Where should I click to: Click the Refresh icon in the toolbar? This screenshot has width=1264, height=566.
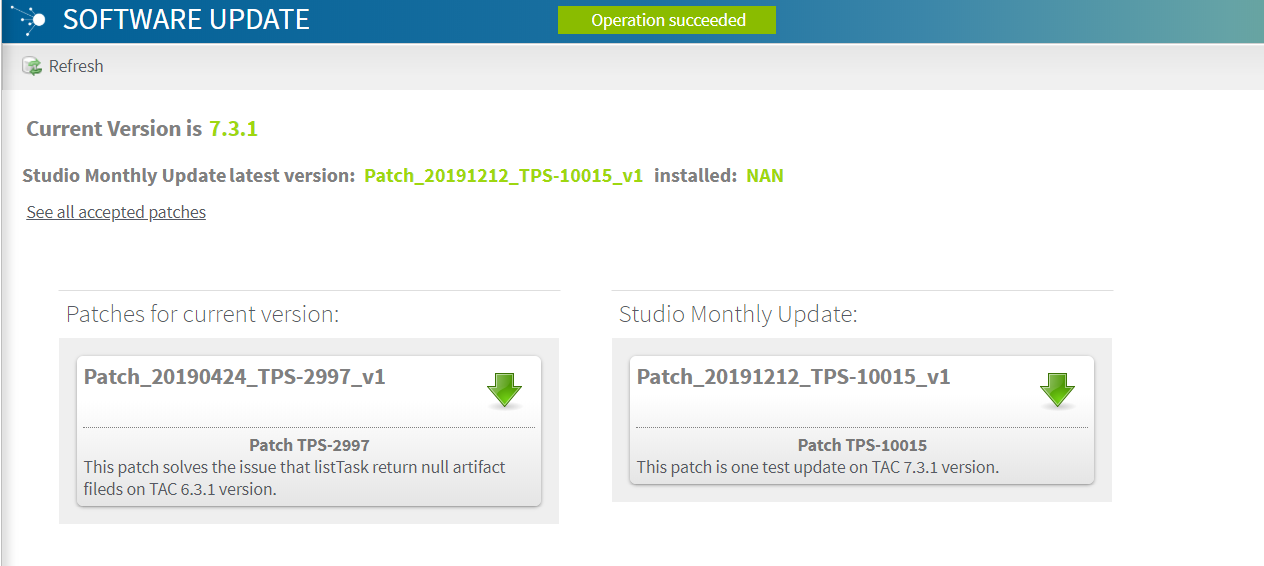[32, 66]
